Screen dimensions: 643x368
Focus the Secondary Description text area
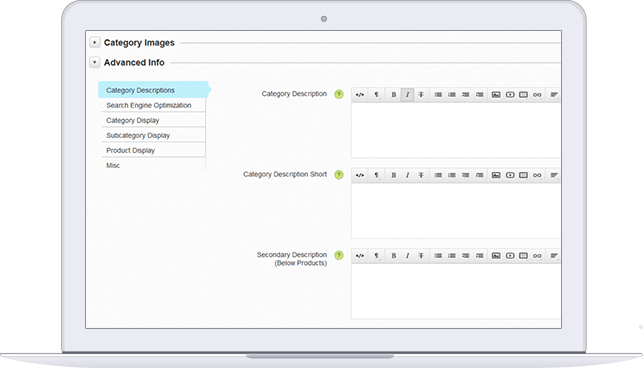pyautogui.click(x=456, y=291)
